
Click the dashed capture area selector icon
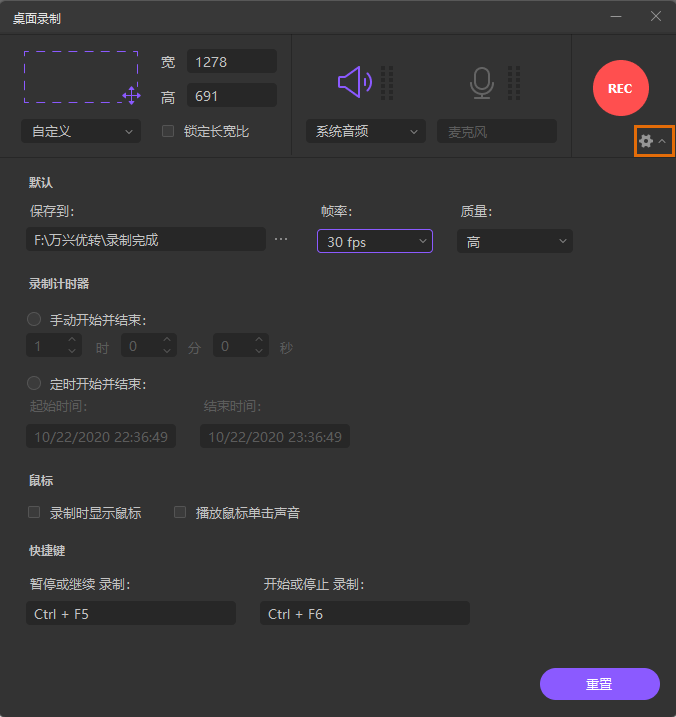pos(81,77)
